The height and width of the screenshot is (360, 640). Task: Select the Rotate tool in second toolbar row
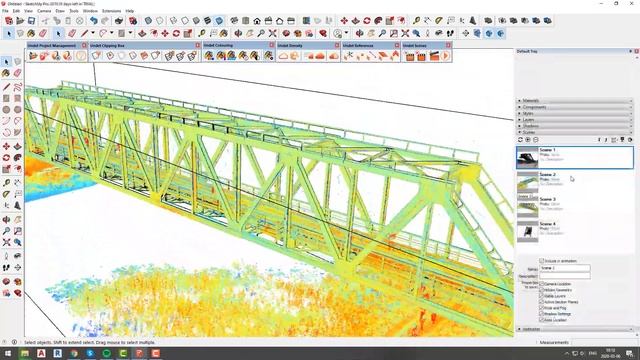[x=176, y=33]
